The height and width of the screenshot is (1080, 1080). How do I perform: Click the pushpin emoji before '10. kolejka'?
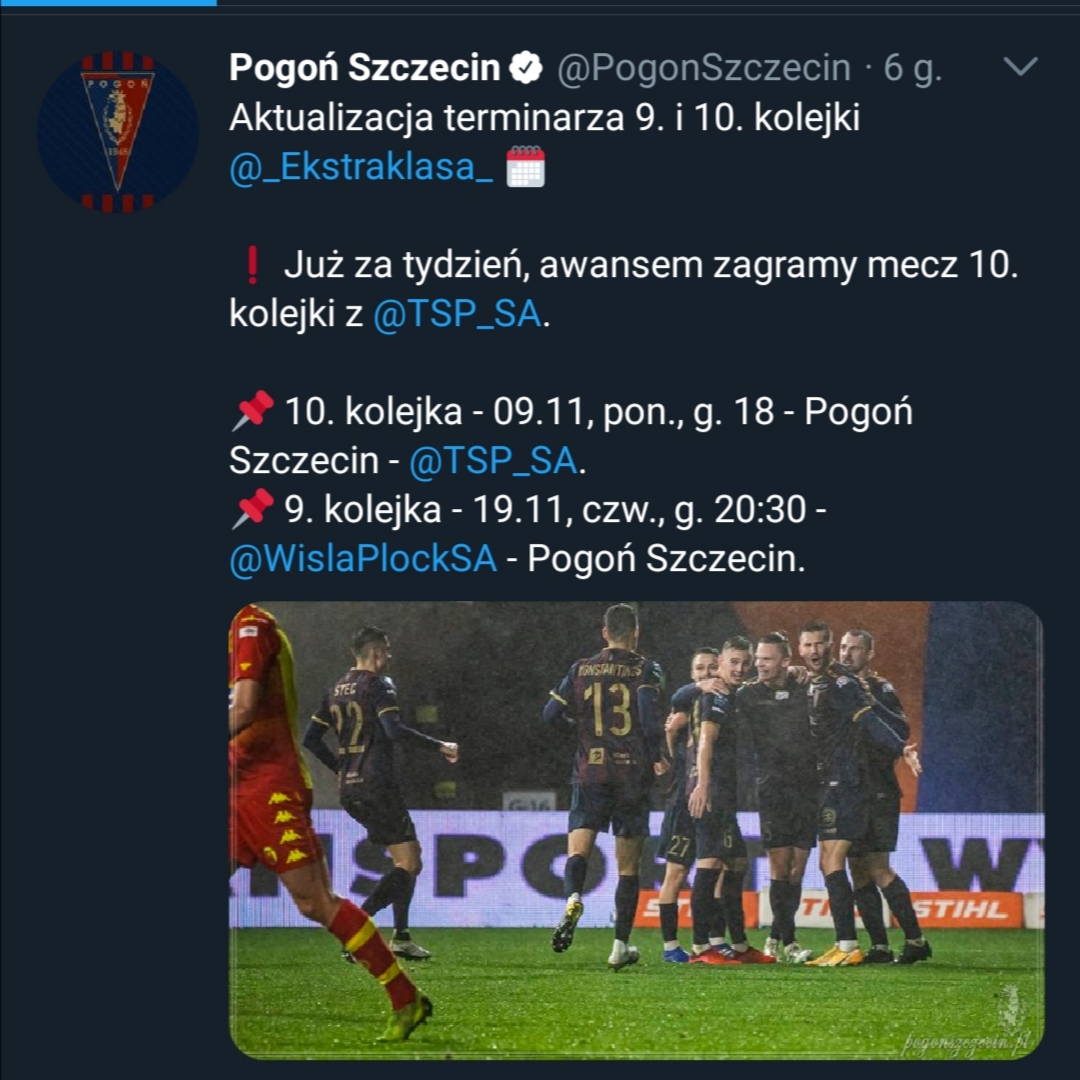pos(252,411)
